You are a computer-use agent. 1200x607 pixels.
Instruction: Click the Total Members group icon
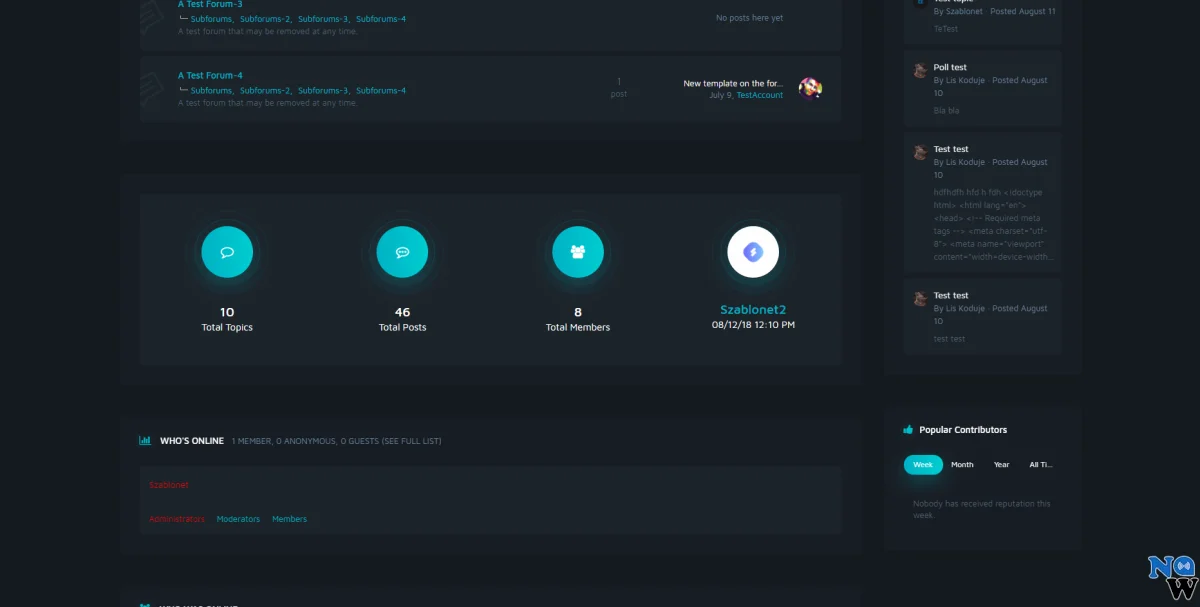point(578,252)
